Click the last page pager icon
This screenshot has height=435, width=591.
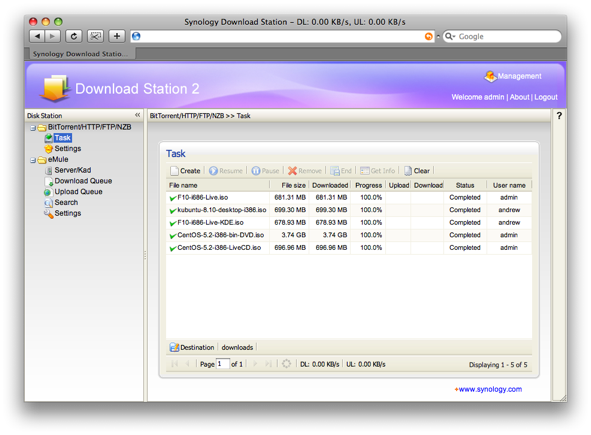[268, 364]
